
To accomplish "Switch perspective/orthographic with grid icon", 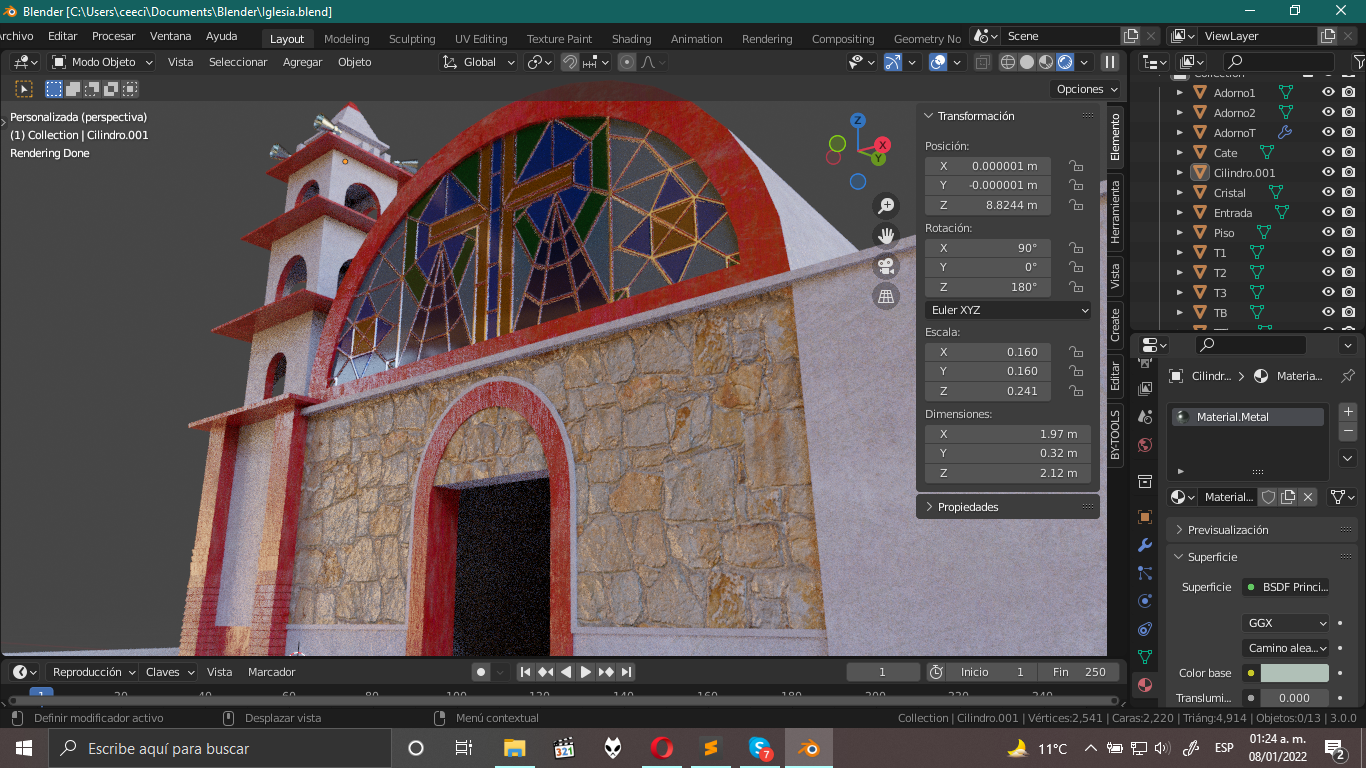I will coord(886,296).
